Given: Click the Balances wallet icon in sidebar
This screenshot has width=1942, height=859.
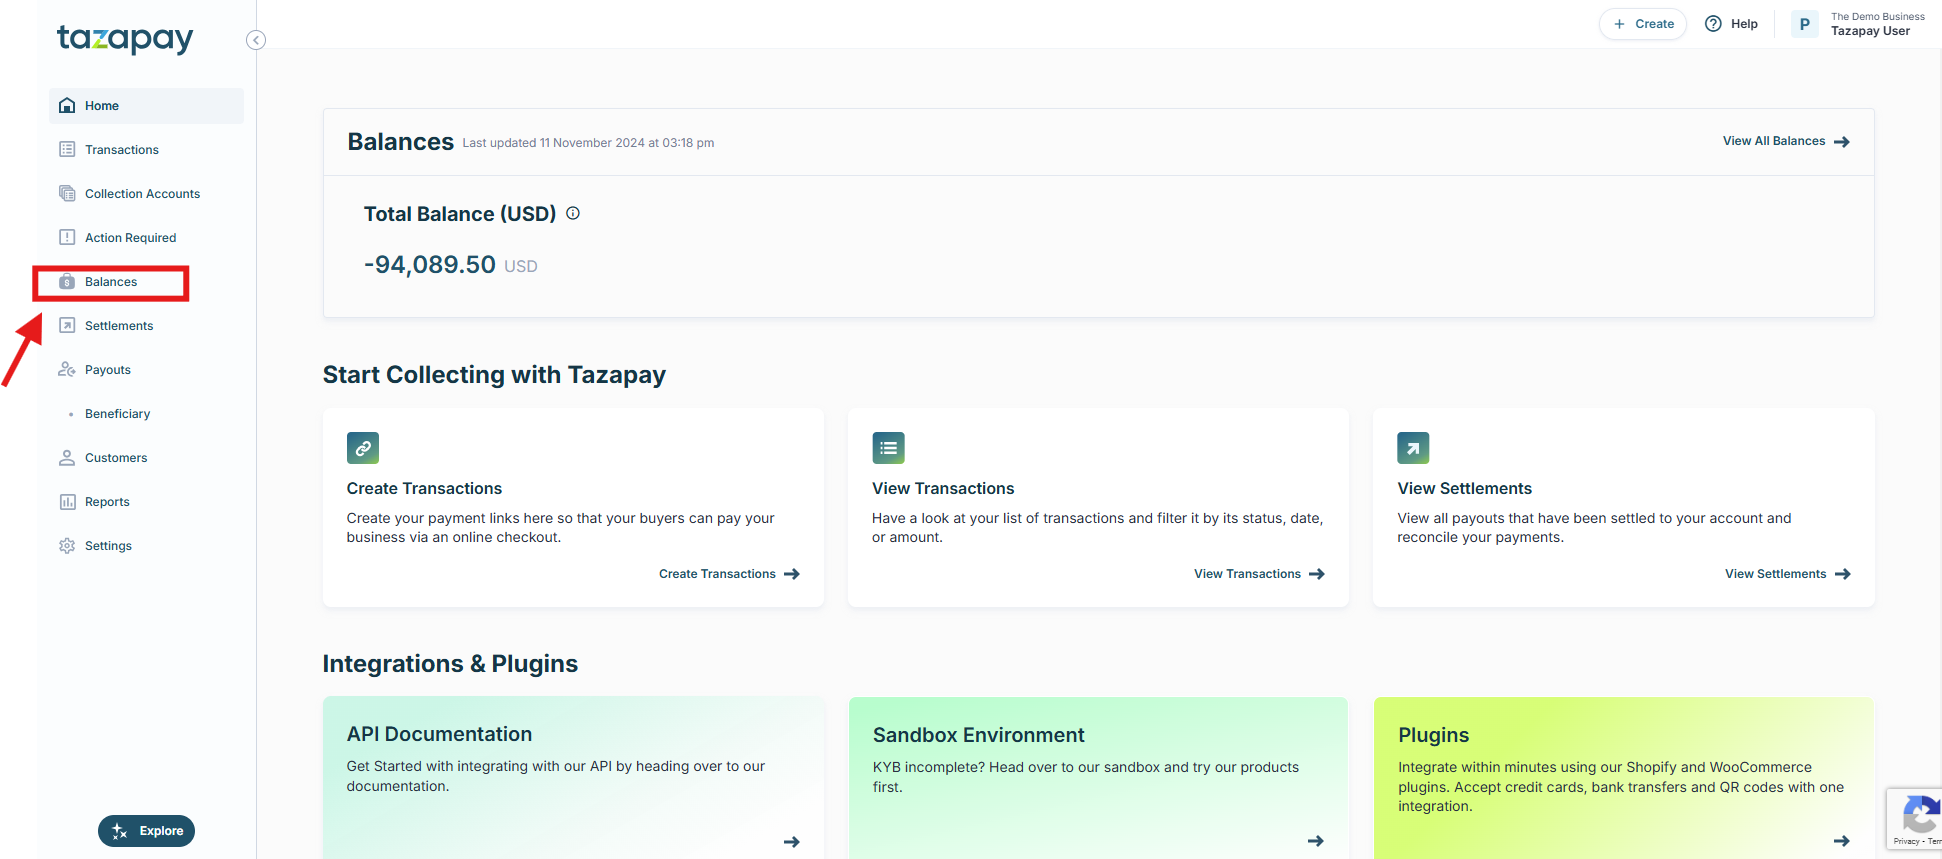Looking at the screenshot, I should (67, 282).
